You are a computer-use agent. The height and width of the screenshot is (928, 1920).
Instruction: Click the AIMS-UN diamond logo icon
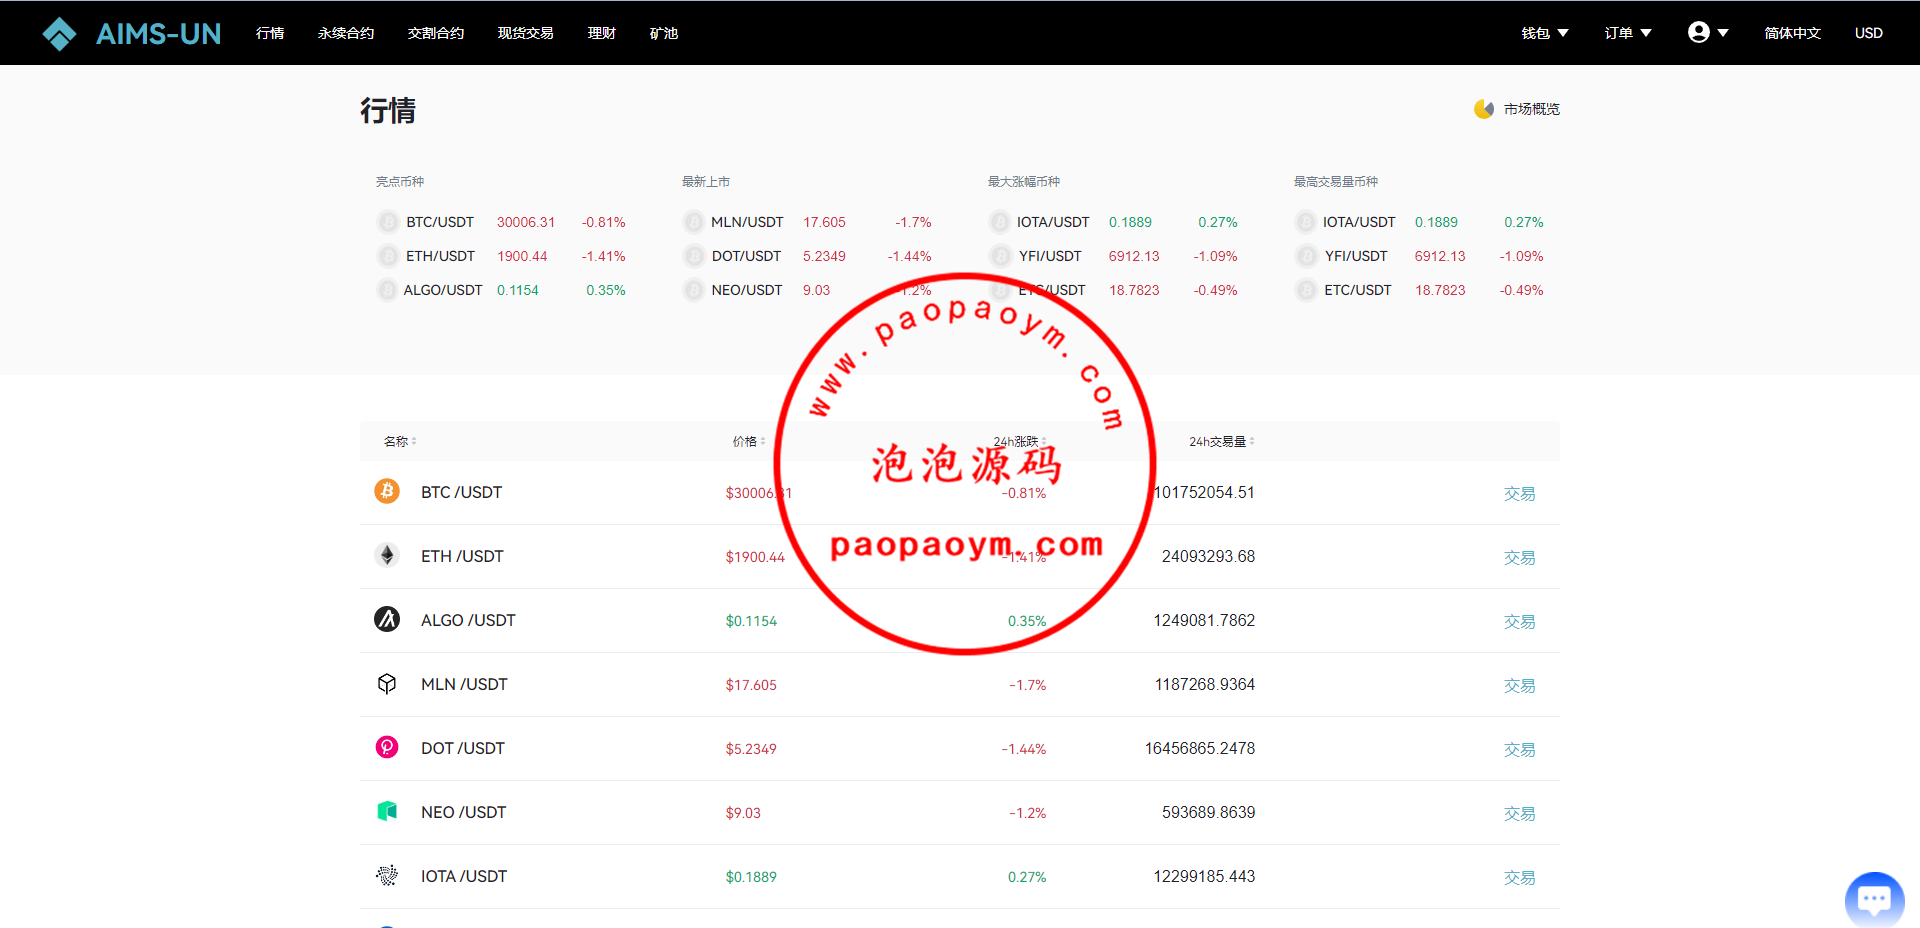point(59,34)
